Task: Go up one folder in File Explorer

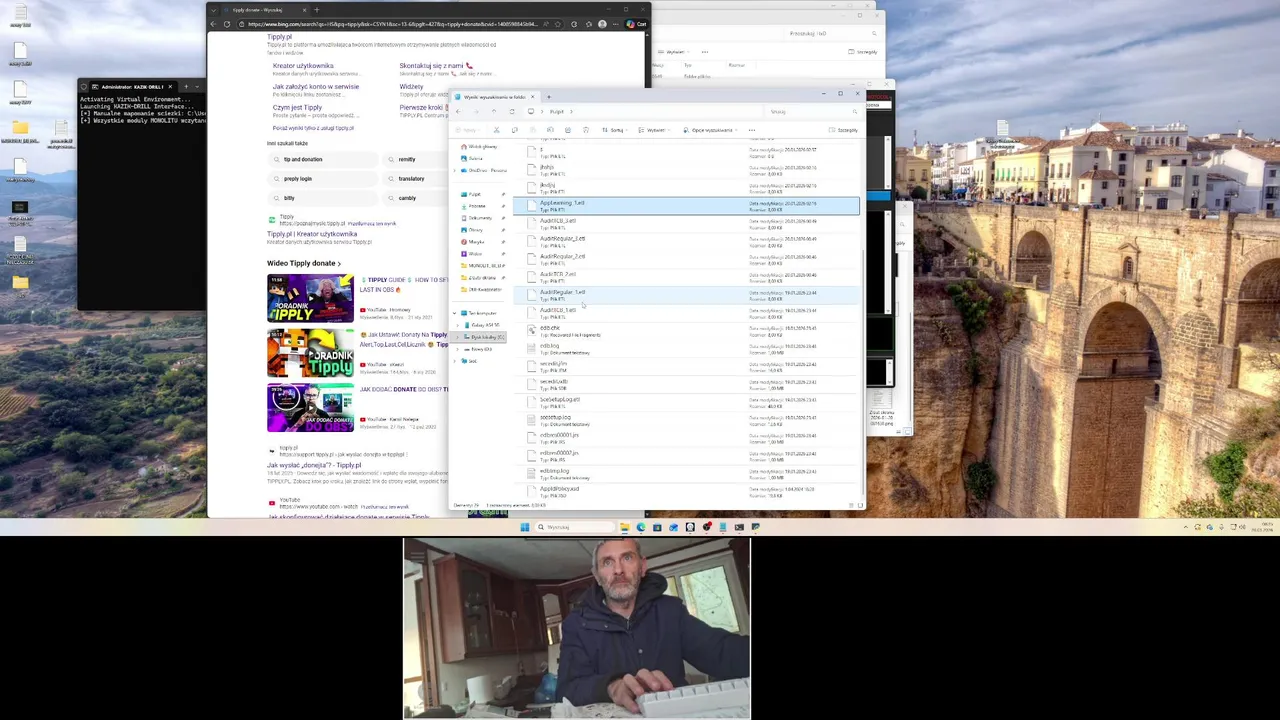Action: tap(494, 111)
